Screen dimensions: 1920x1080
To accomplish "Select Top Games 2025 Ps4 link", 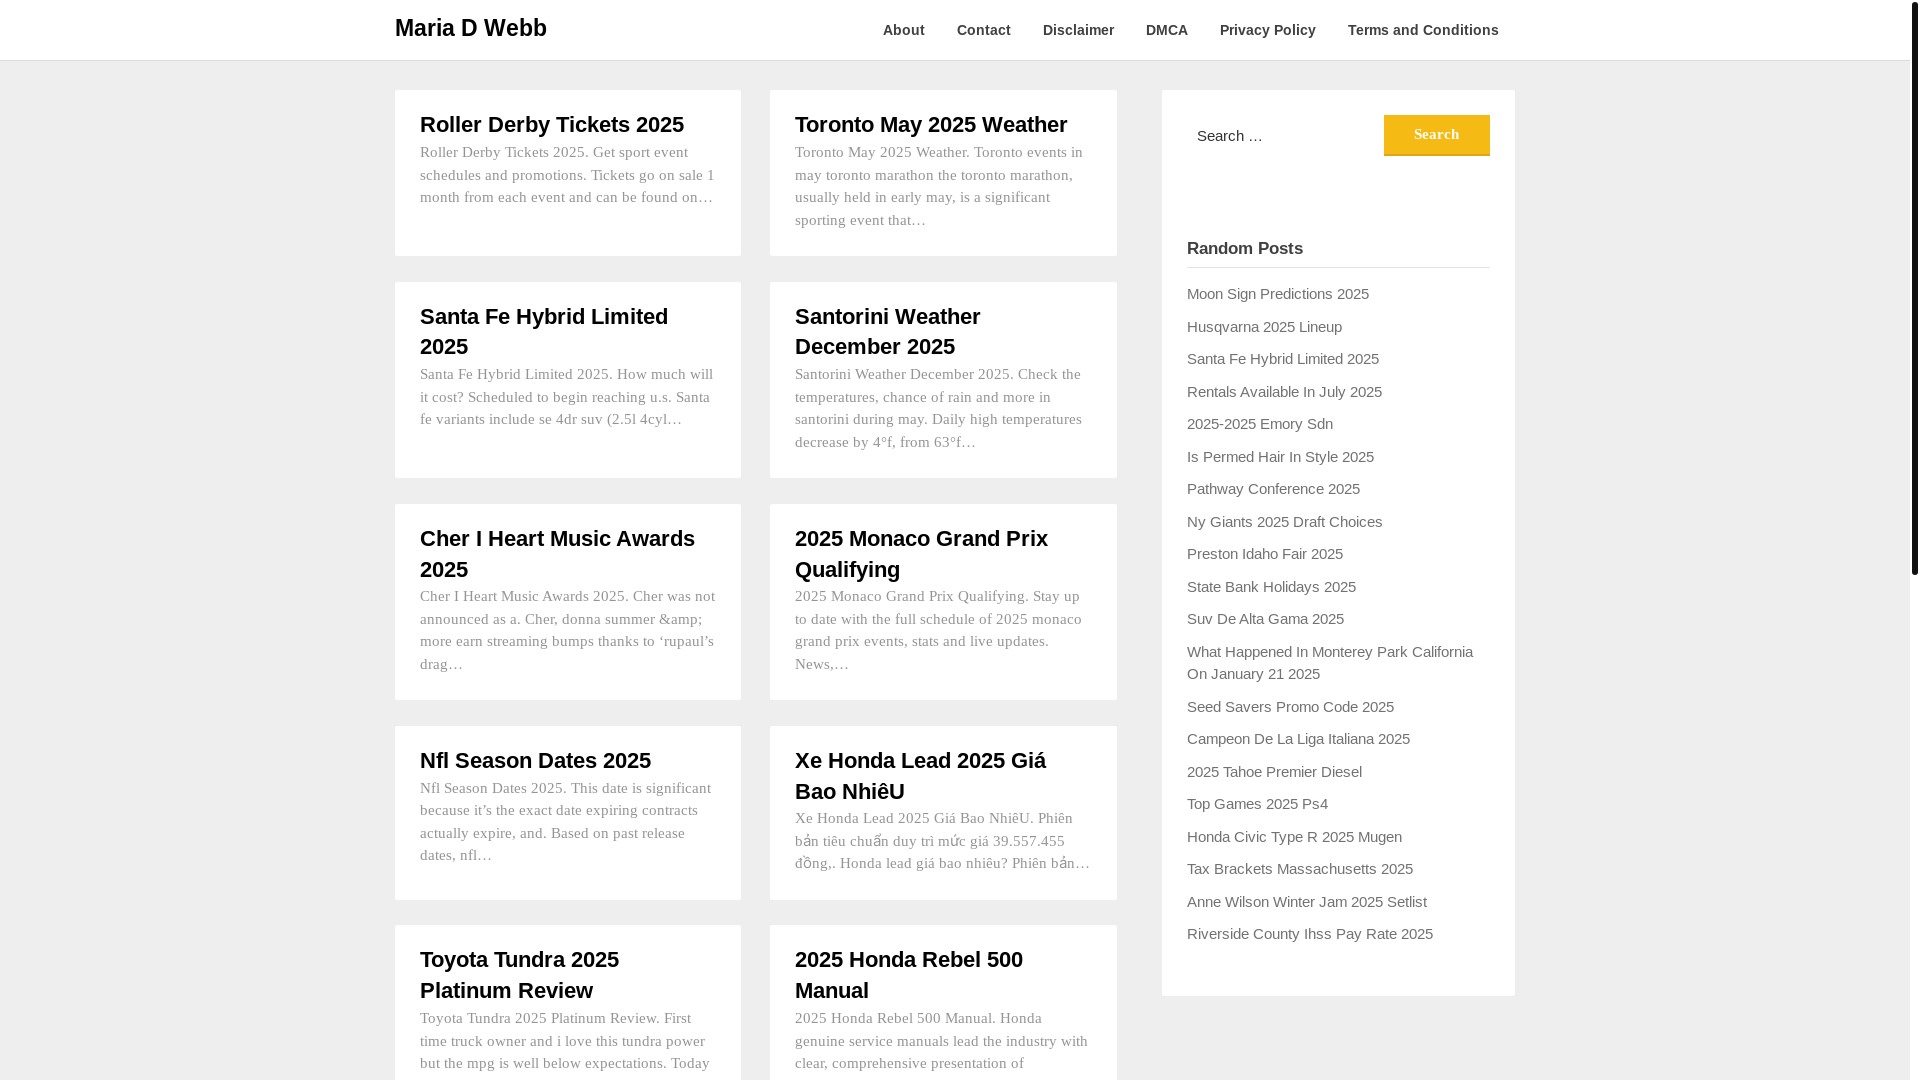I will tap(1257, 804).
